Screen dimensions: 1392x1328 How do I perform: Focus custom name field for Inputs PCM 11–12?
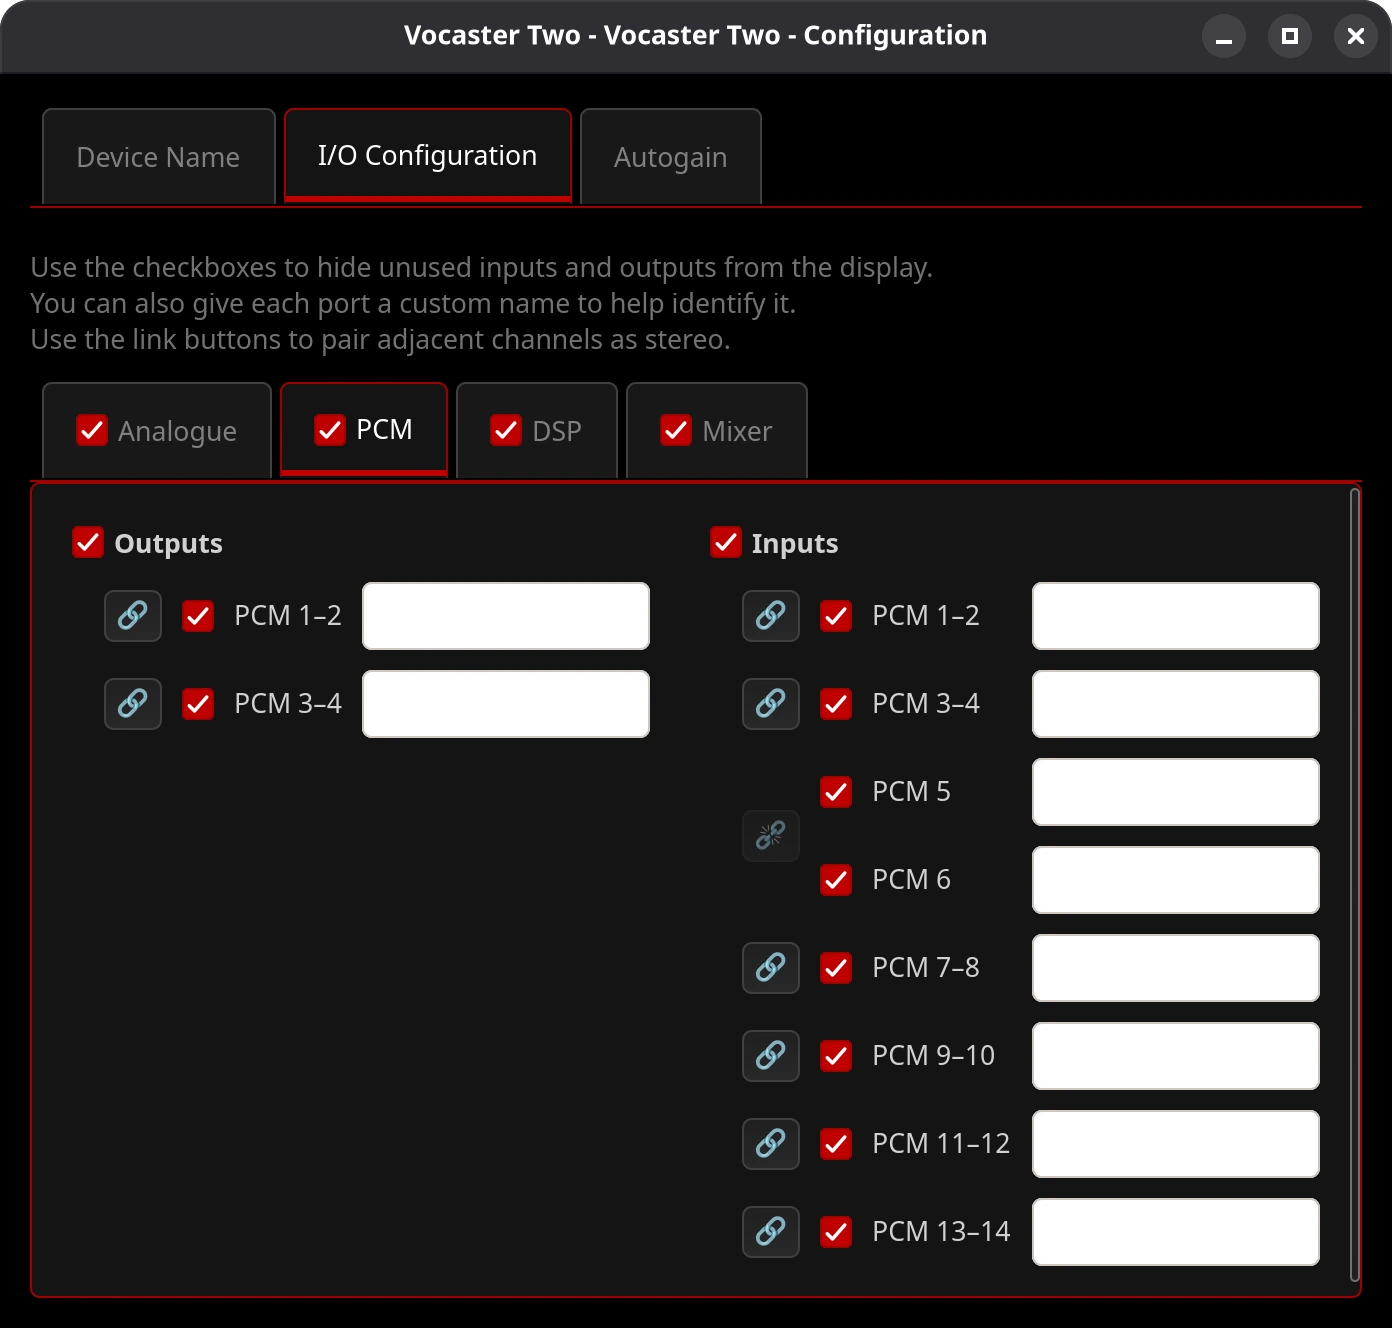(1176, 1144)
